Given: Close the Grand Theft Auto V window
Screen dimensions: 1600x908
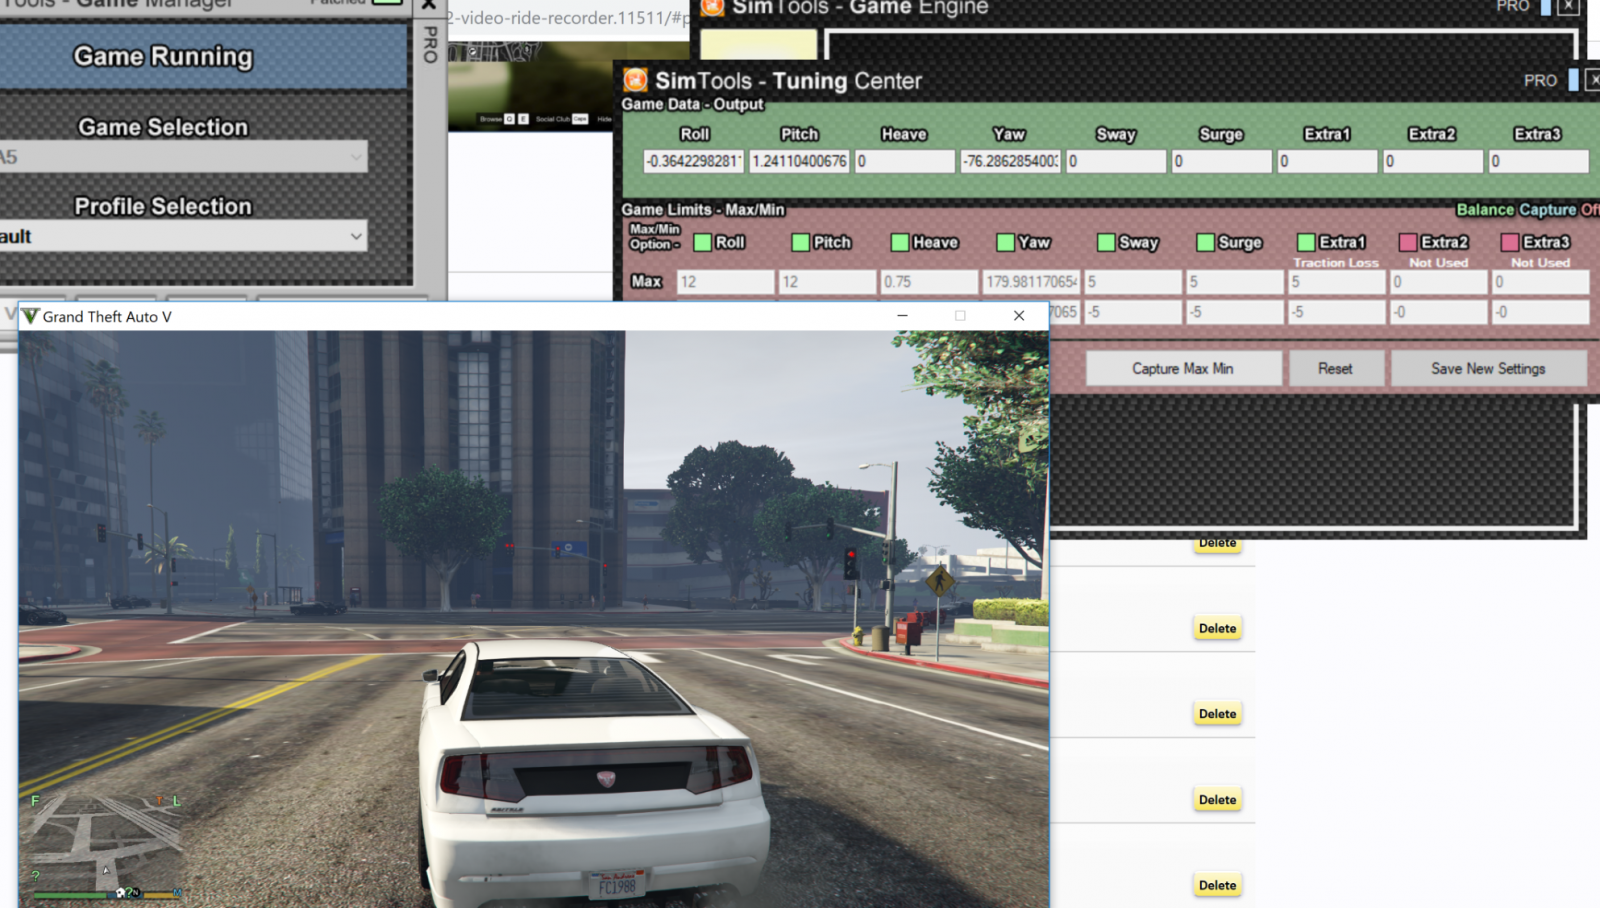Looking at the screenshot, I should [1019, 316].
